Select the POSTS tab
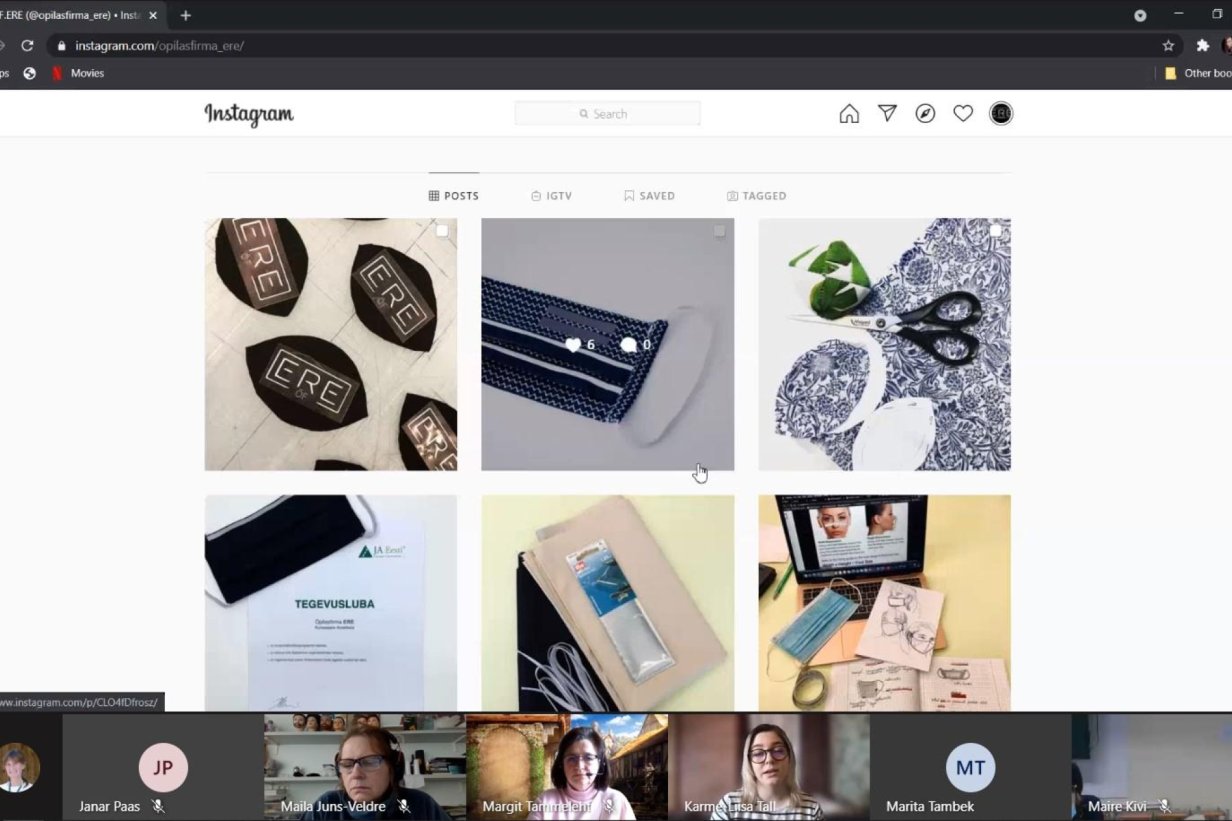 pyautogui.click(x=453, y=196)
